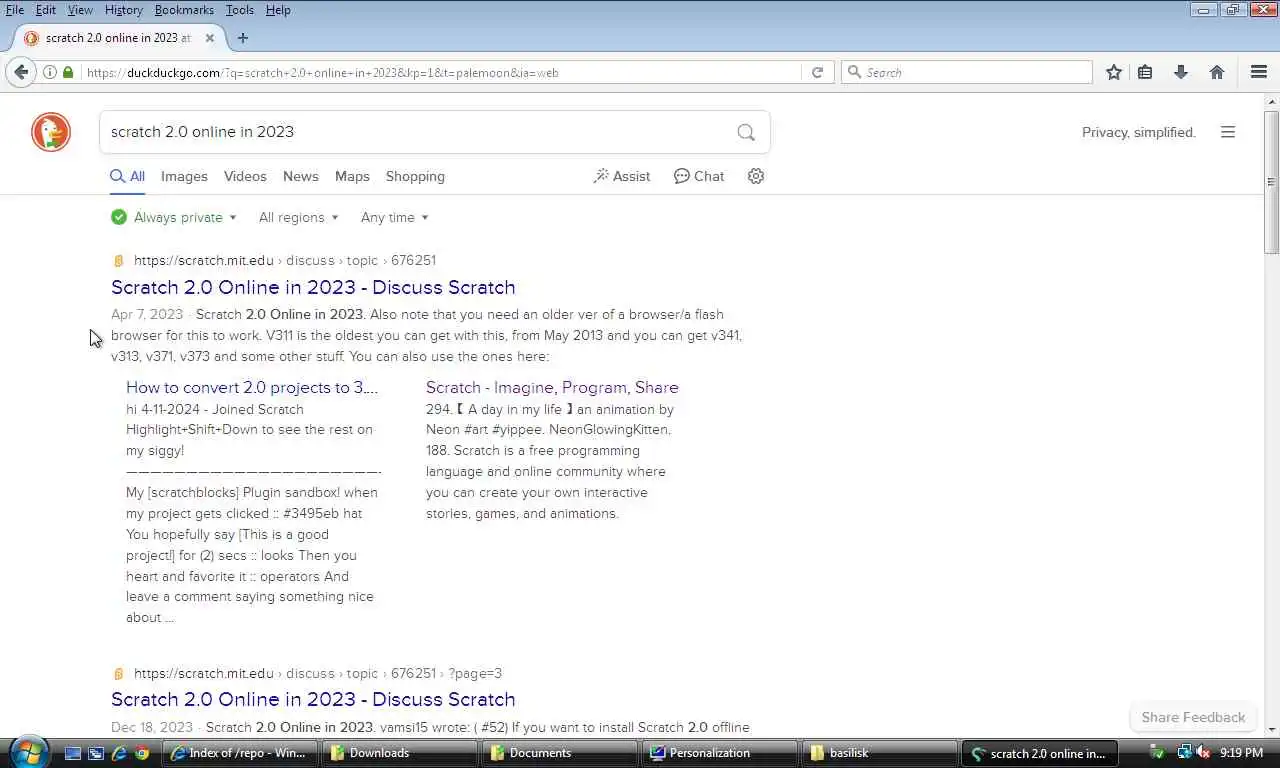The image size is (1280, 768).
Task: Open the Tools menu
Action: (x=239, y=9)
